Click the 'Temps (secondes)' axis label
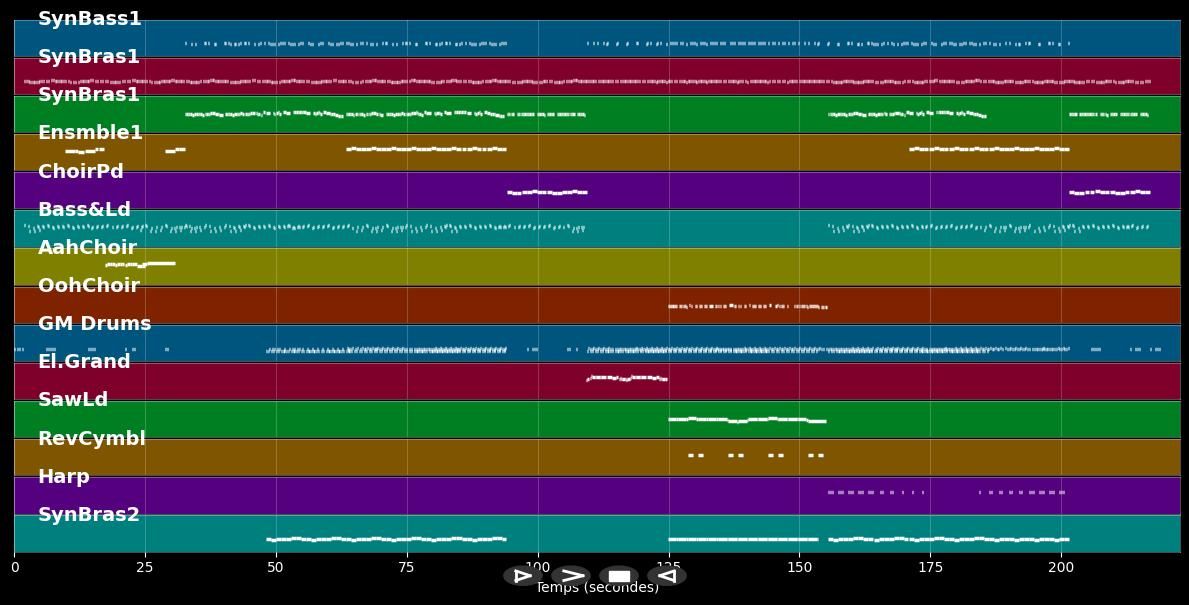This screenshot has height=605, width=1189. [x=597, y=588]
